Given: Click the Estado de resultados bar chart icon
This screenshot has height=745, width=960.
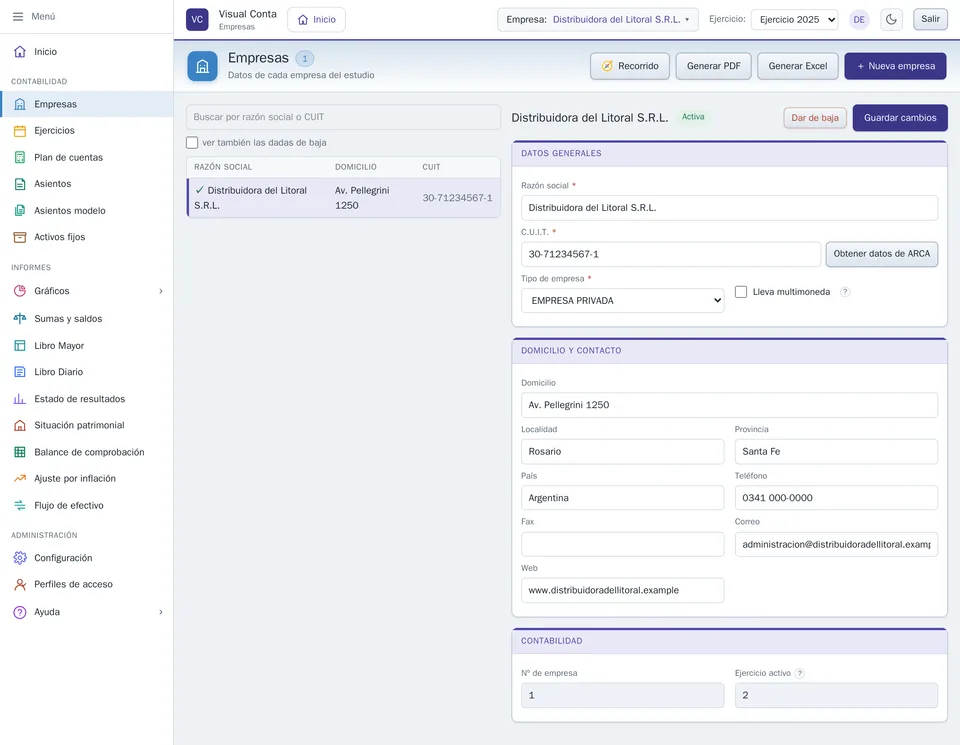Looking at the screenshot, I should pos(20,399).
